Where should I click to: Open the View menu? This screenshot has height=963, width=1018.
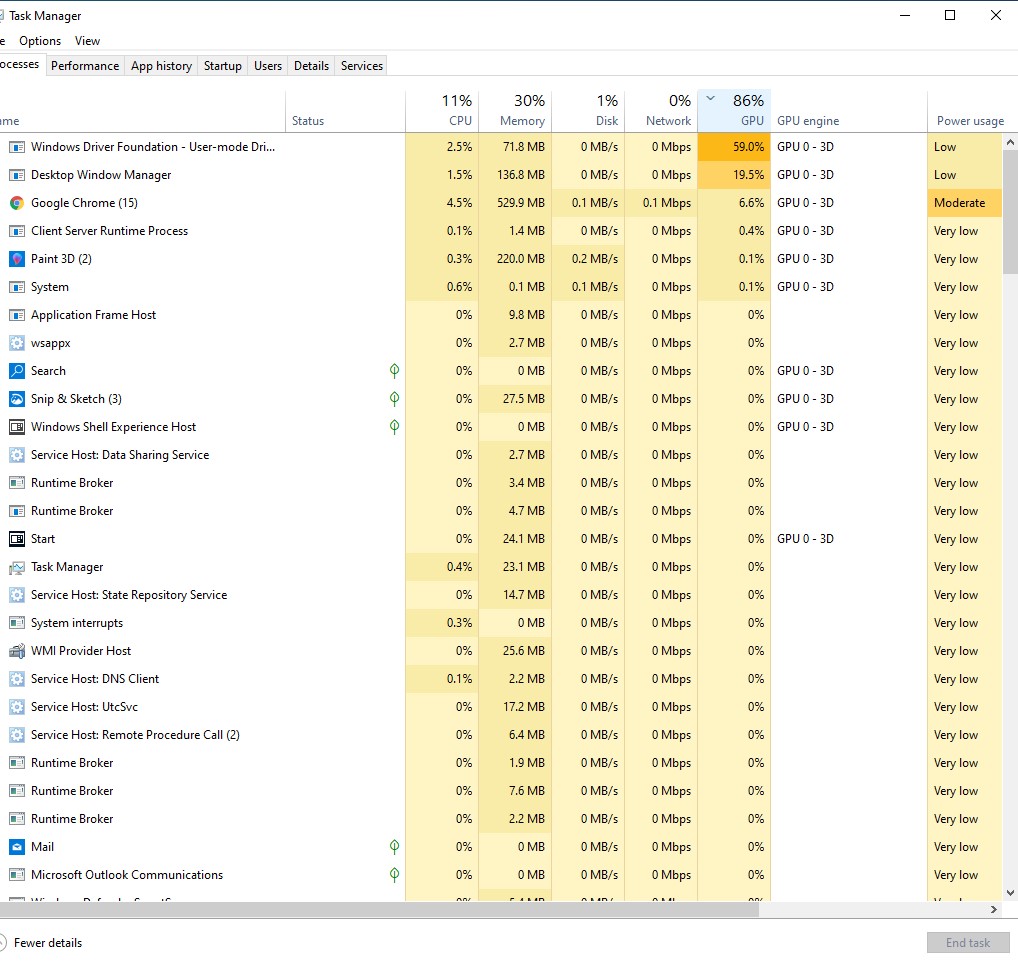[87, 41]
